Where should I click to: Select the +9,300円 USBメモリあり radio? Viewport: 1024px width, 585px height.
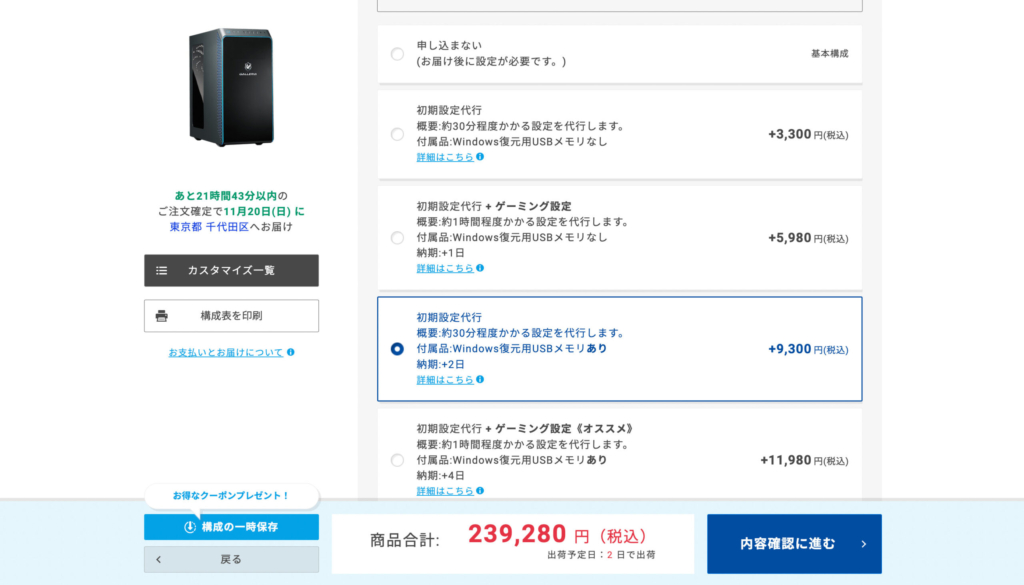tap(397, 349)
